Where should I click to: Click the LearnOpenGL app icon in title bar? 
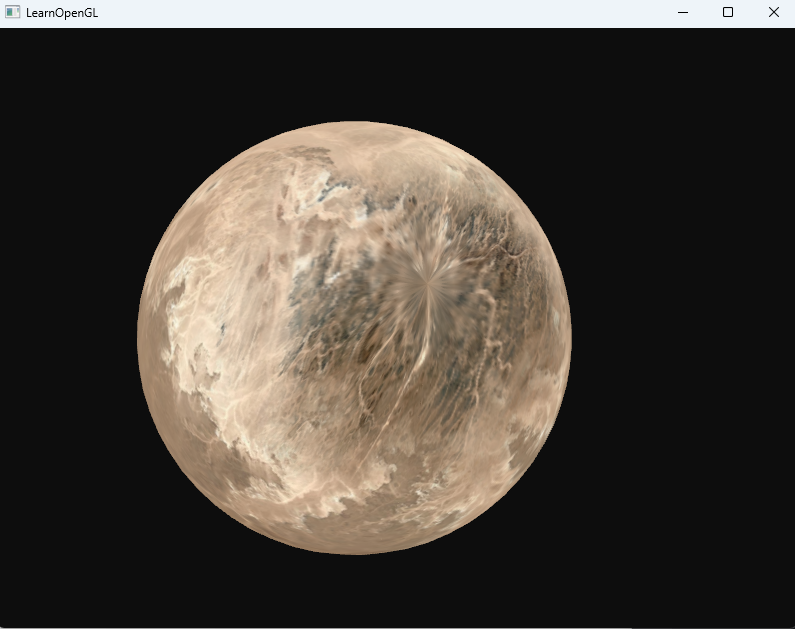[12, 12]
